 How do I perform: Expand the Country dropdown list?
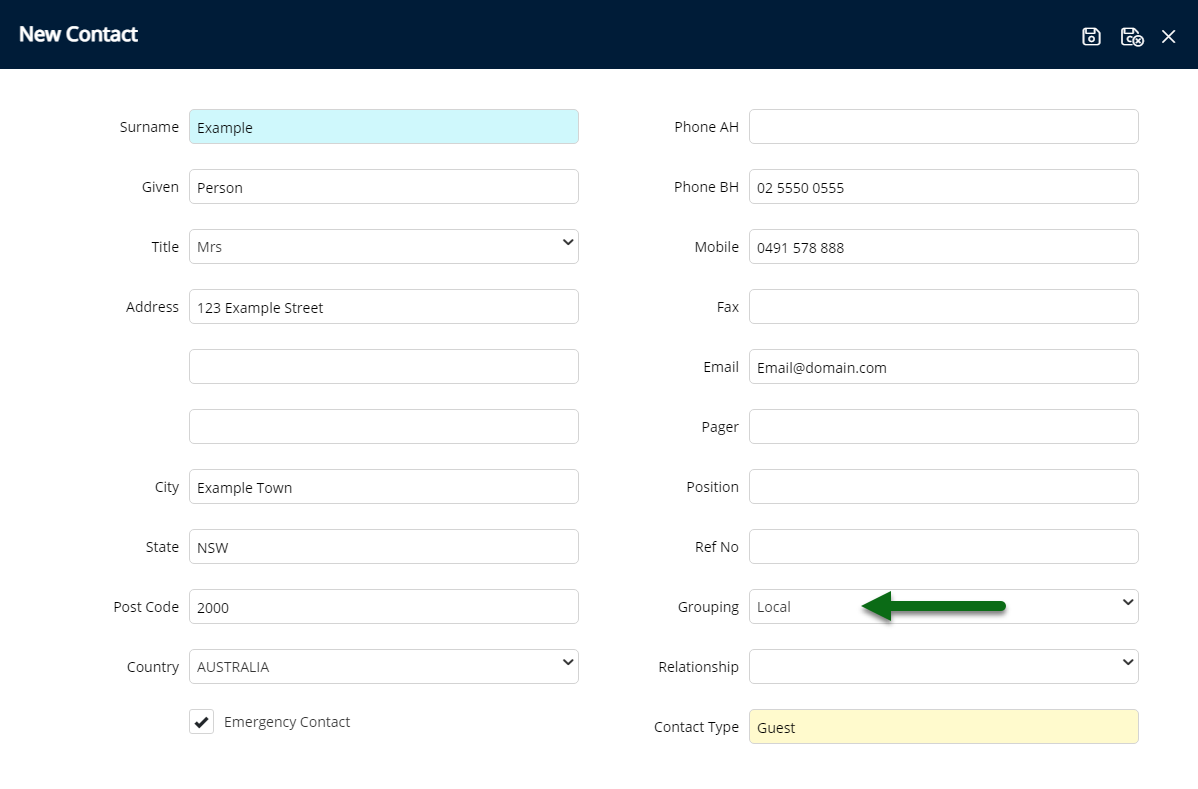[383, 667]
